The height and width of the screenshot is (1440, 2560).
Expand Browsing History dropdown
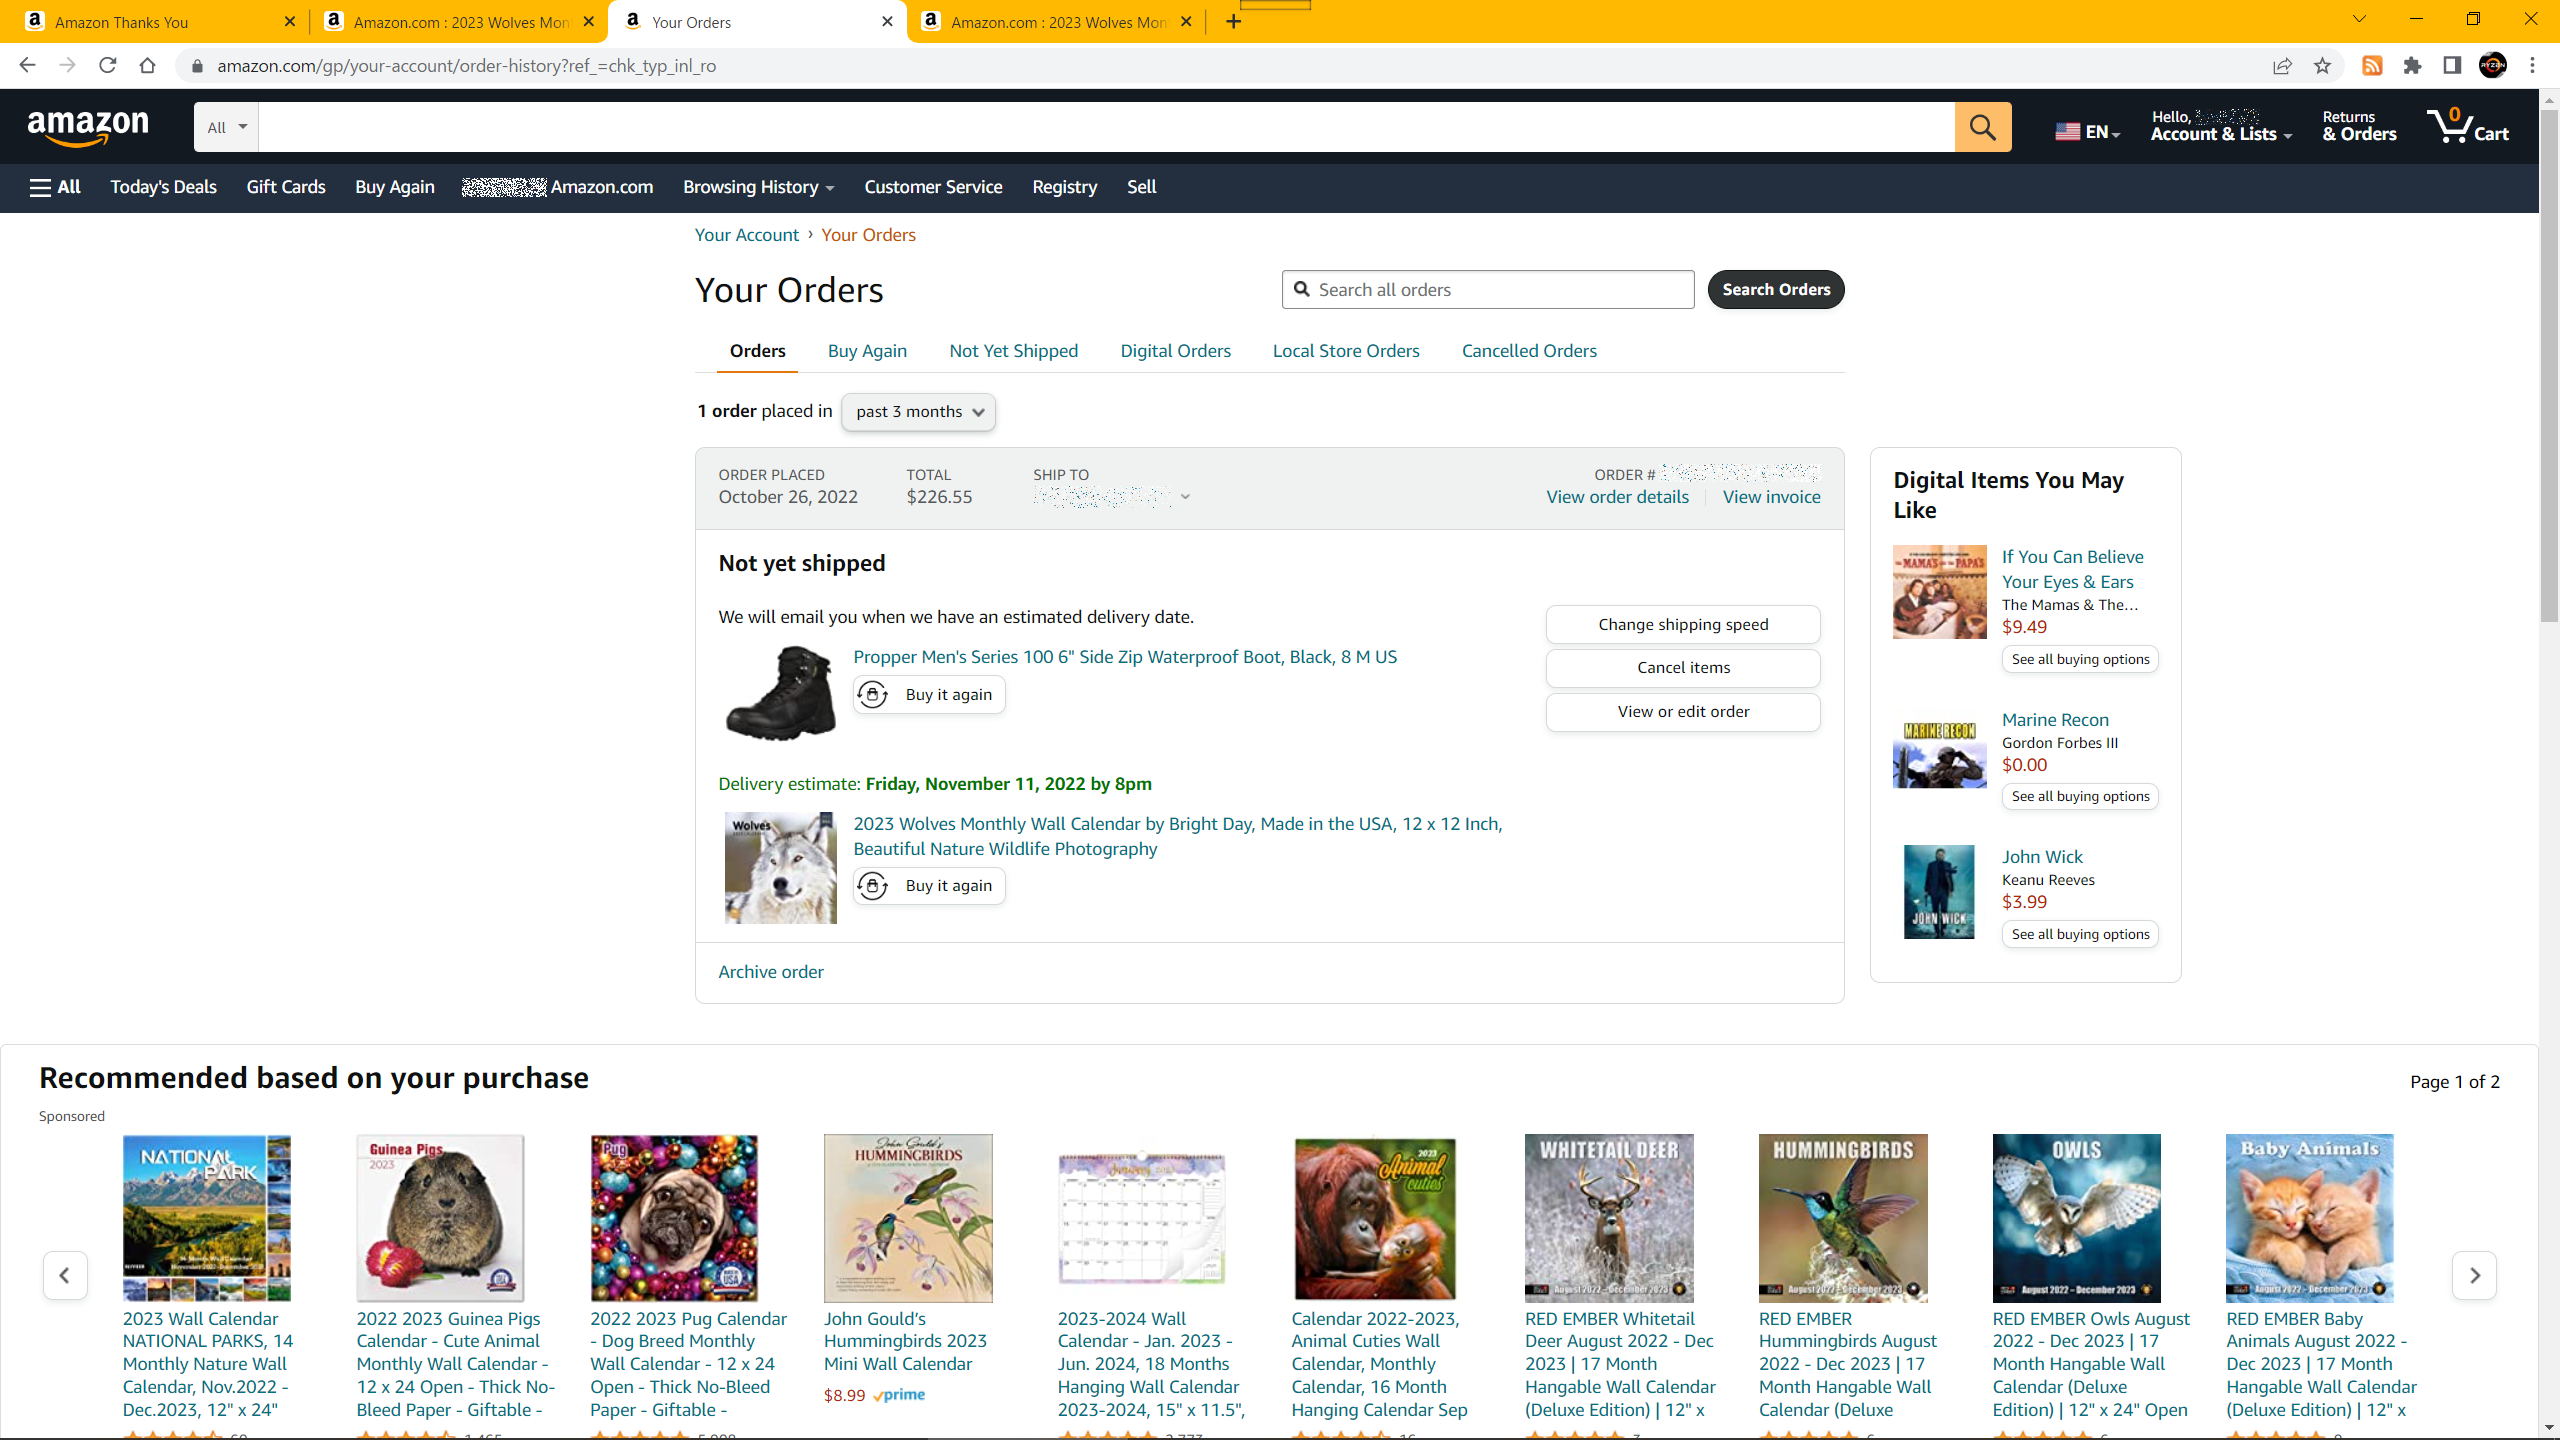pos(758,187)
